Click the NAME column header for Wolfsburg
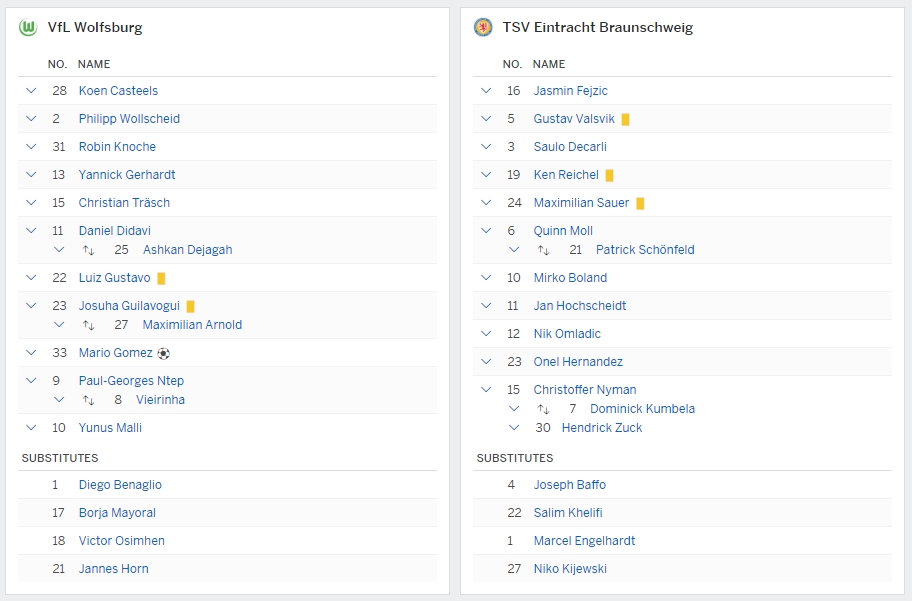Viewport: 912px width, 601px height. click(94, 64)
